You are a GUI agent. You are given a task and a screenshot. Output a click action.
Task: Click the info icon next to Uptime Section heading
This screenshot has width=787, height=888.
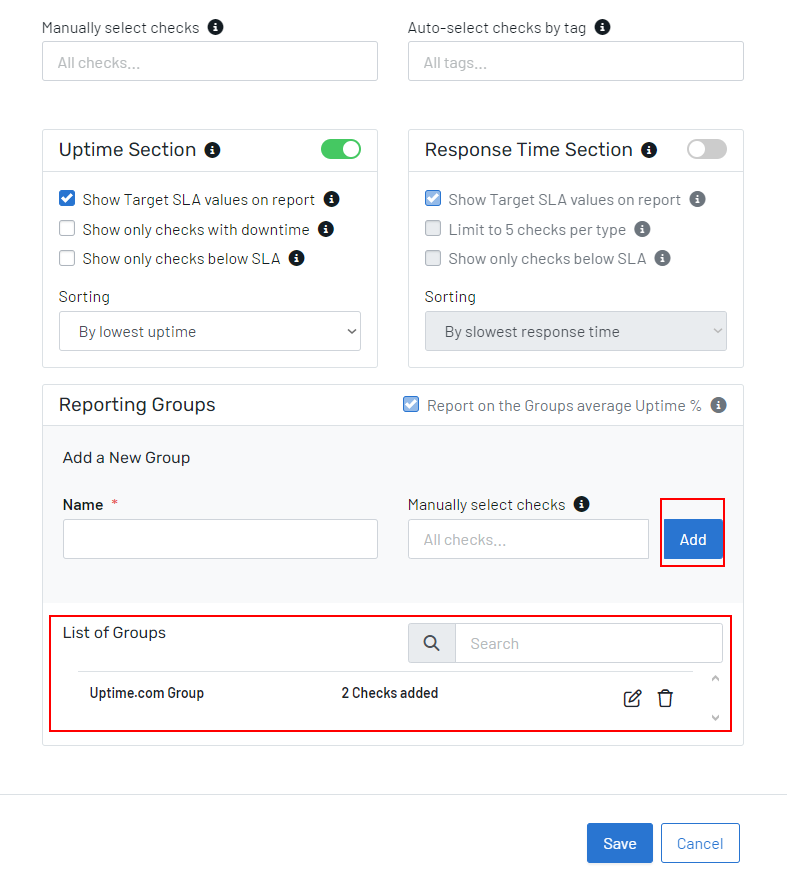[212, 150]
